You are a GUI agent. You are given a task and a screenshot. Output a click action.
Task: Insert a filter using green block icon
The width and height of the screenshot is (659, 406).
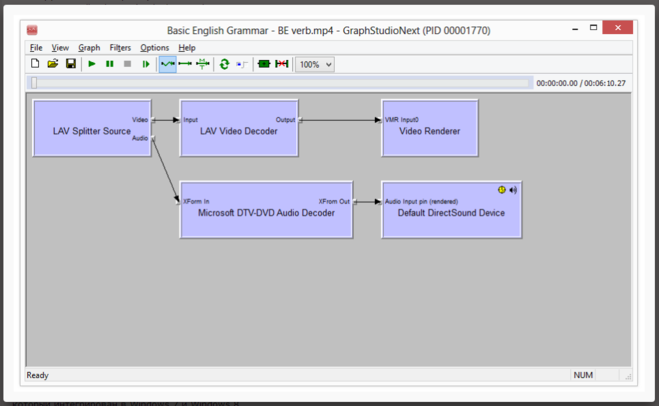[264, 64]
